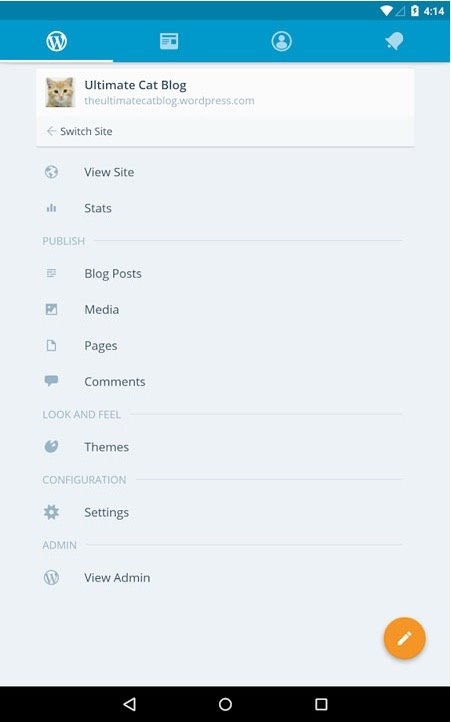Tap the Switch Site back arrow
451x723 pixels.
[51, 131]
